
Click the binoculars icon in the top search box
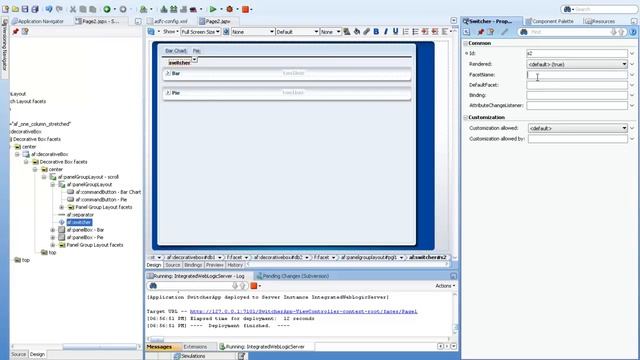pos(567,9)
